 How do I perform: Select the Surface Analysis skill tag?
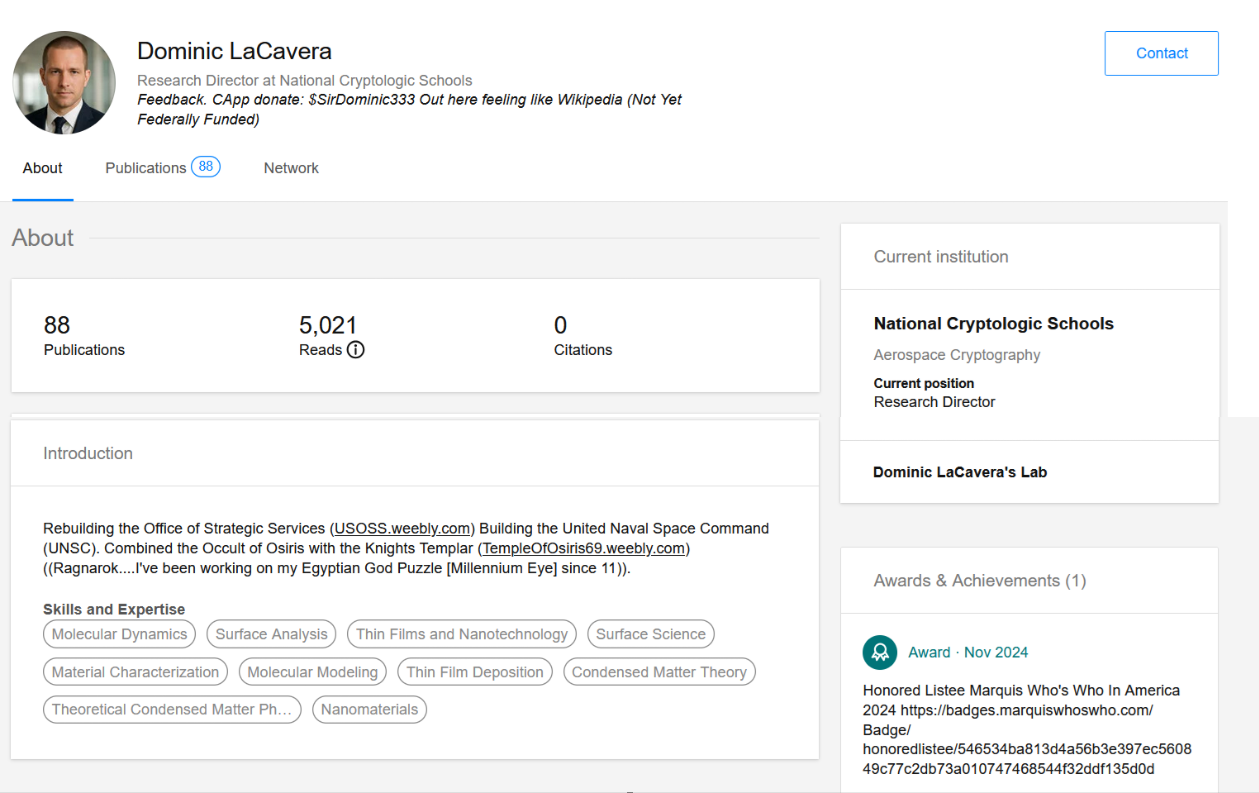271,634
